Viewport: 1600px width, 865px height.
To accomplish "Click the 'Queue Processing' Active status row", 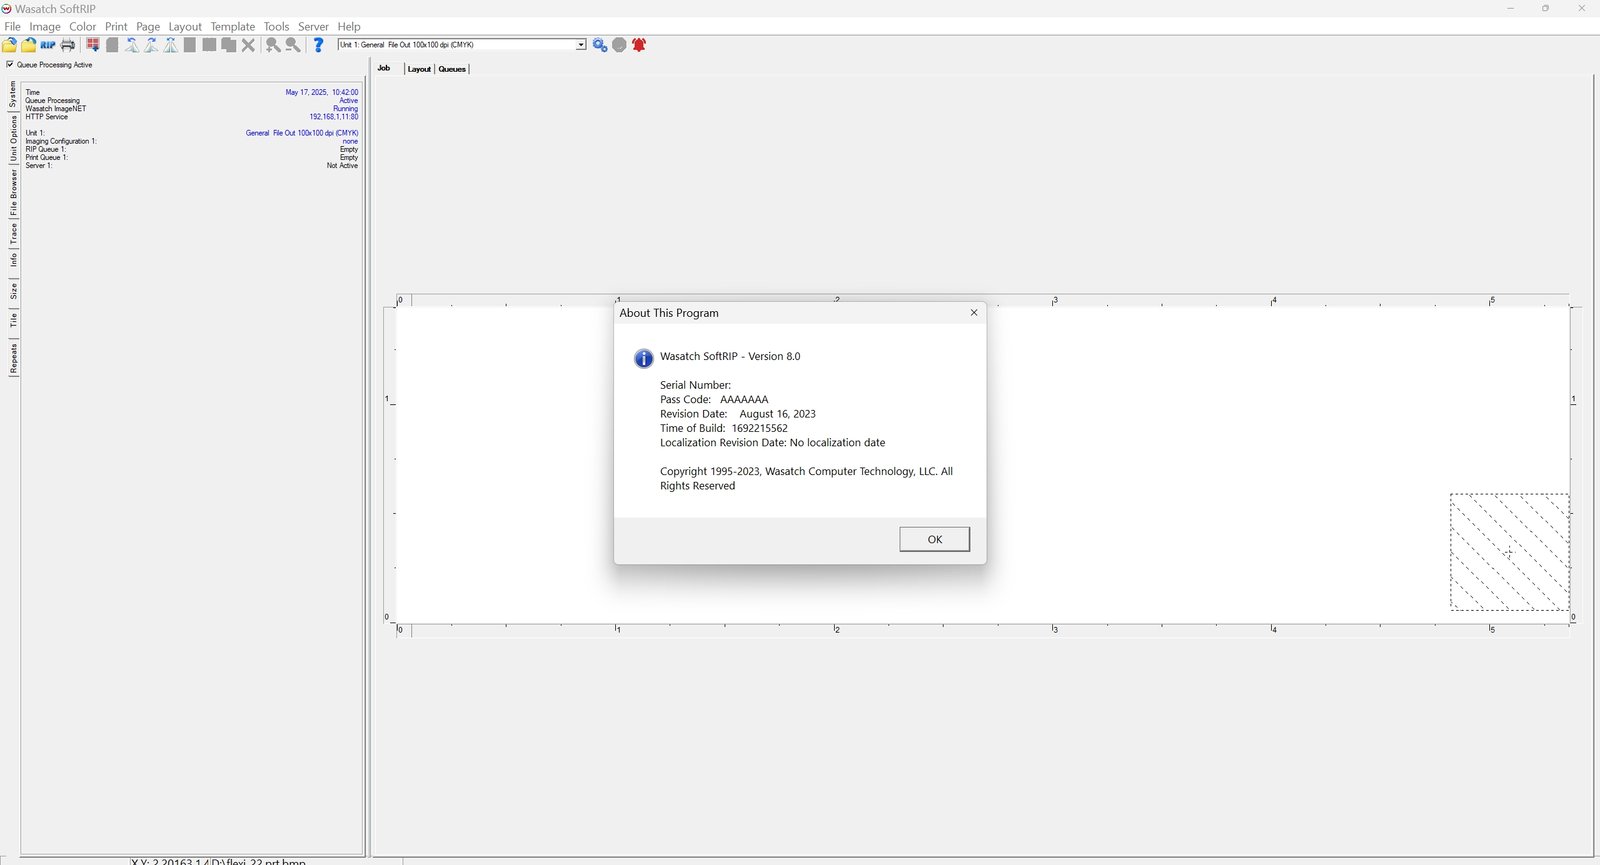I will point(192,101).
